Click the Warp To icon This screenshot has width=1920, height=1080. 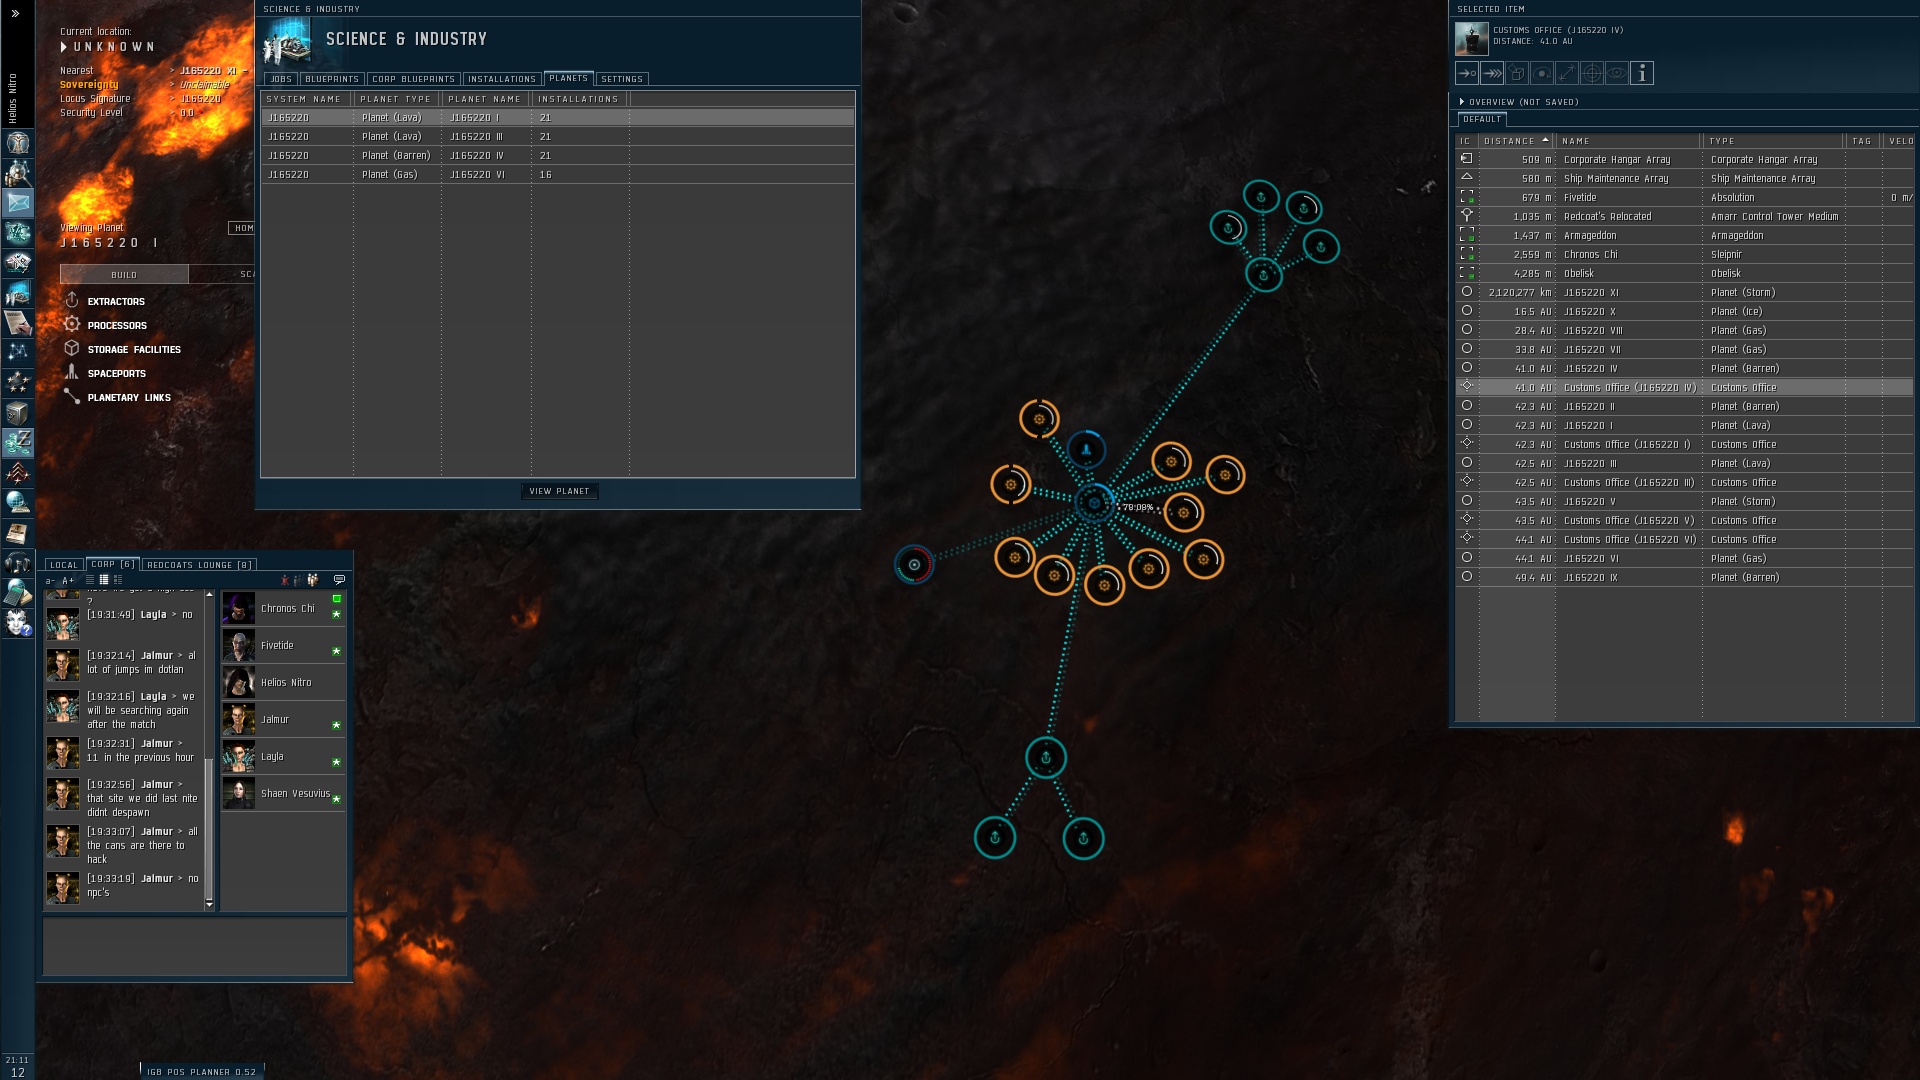tap(1492, 73)
